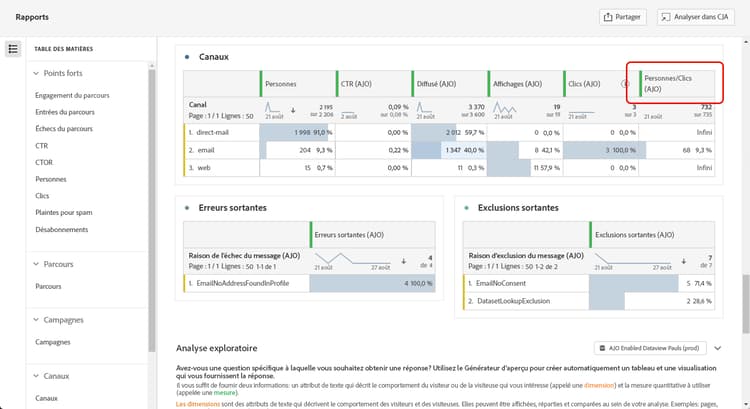The width and height of the screenshot is (750, 409).
Task: Collapse Analyse exploratoire section chevron
Action: click(717, 348)
